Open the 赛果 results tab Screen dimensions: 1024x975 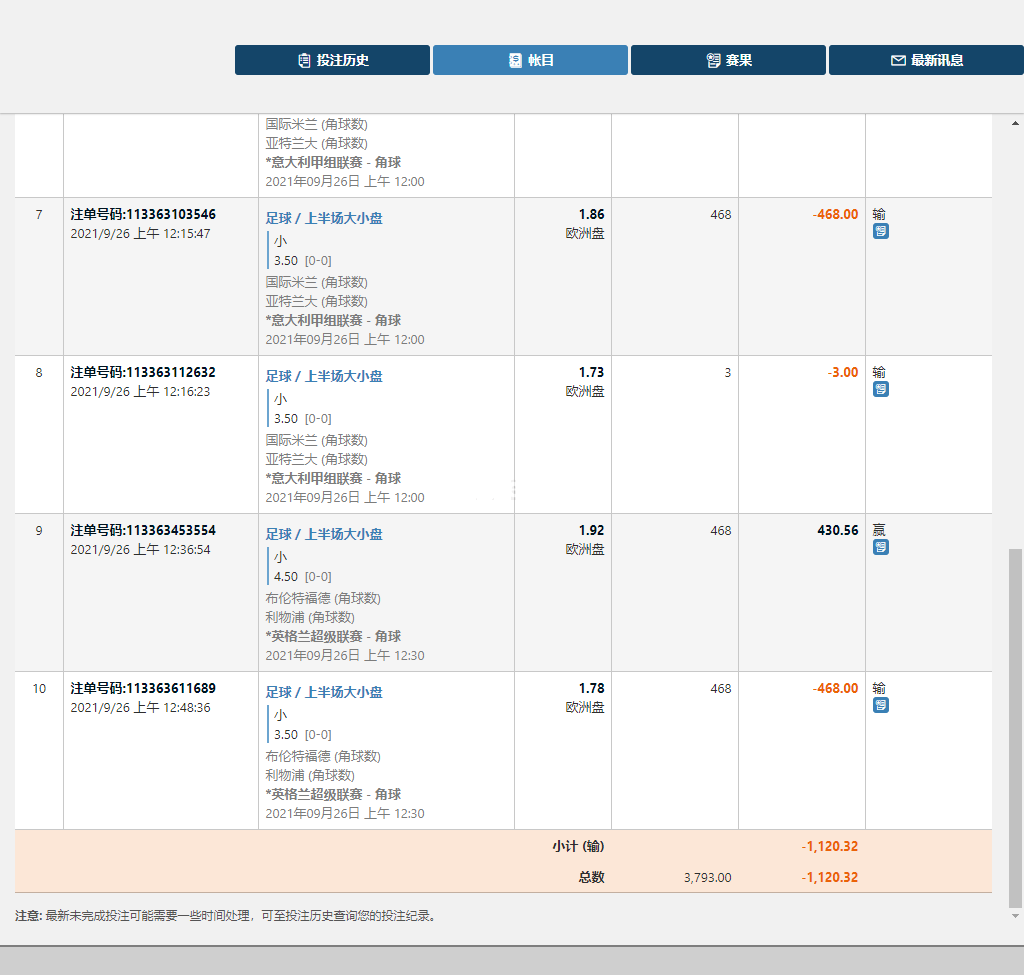coord(728,60)
